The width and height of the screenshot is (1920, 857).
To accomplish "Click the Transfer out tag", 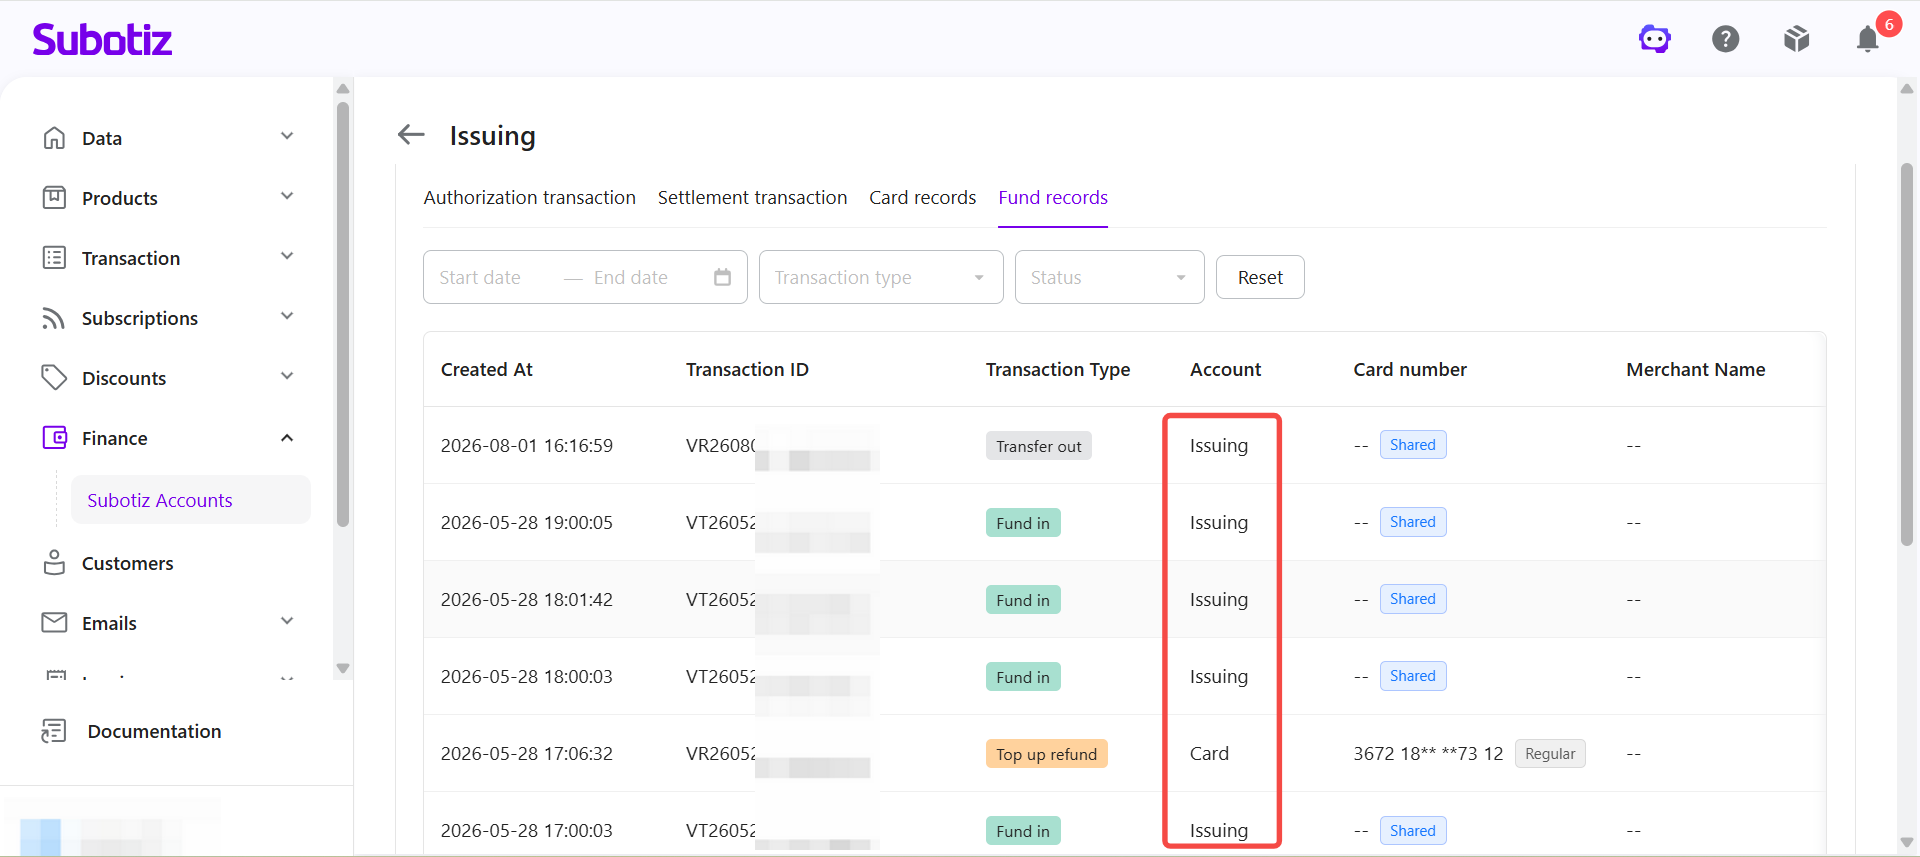I will 1039,446.
